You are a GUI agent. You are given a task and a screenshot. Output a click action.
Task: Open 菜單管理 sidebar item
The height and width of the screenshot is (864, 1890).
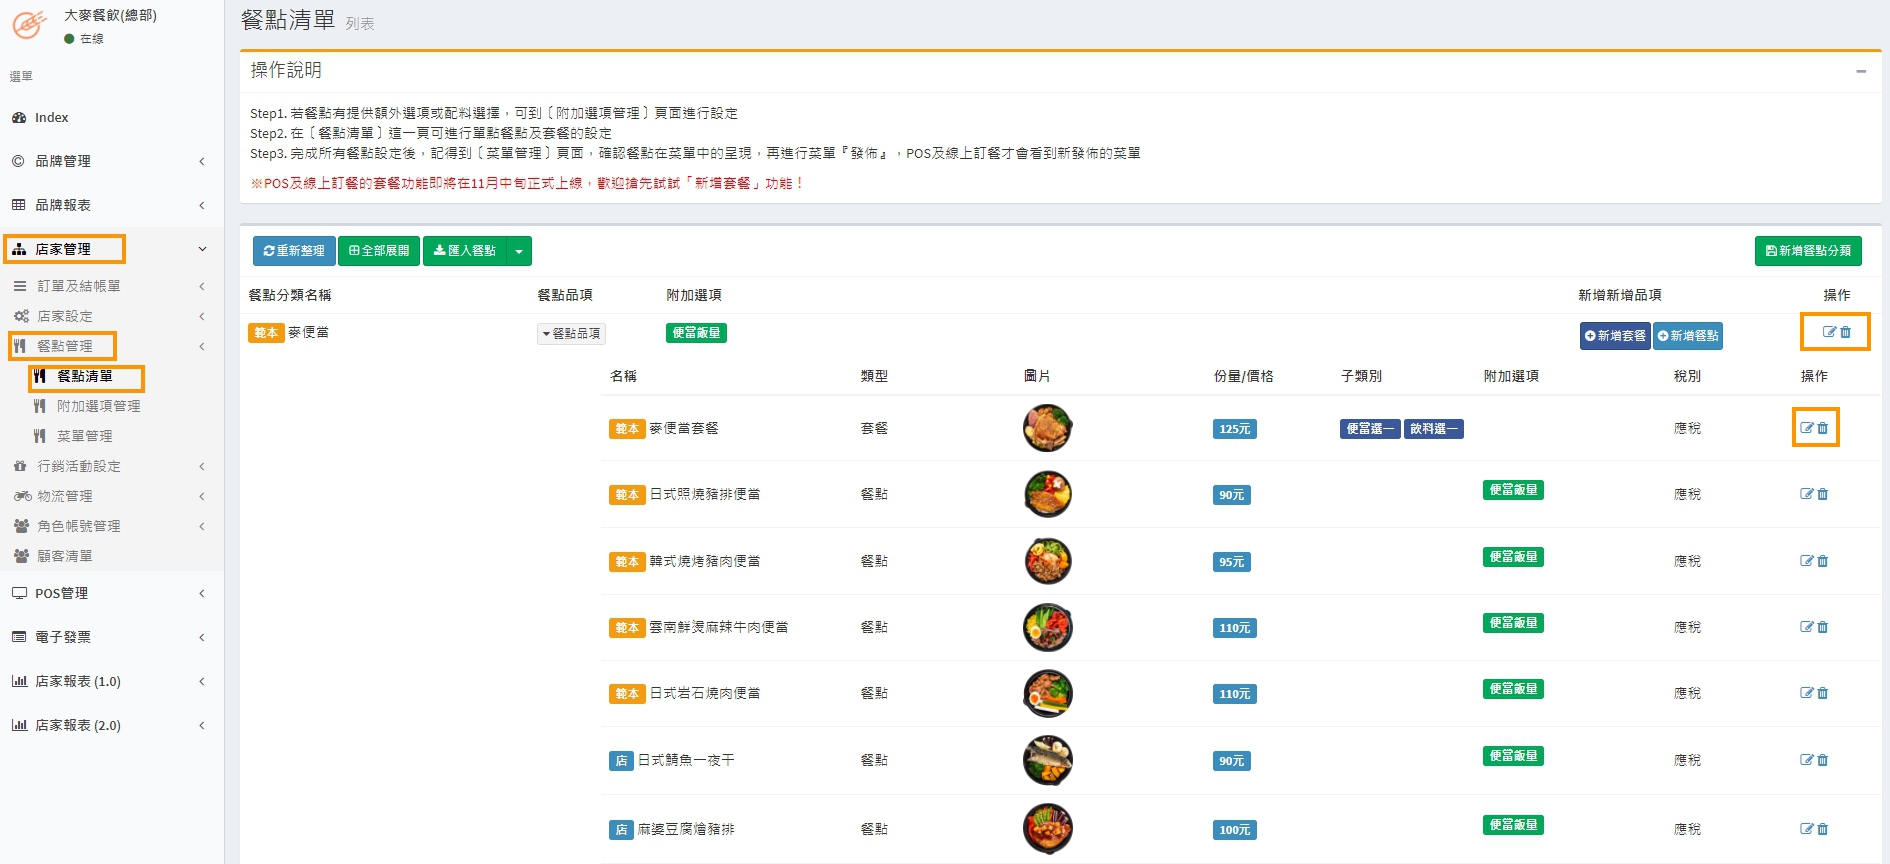84,436
